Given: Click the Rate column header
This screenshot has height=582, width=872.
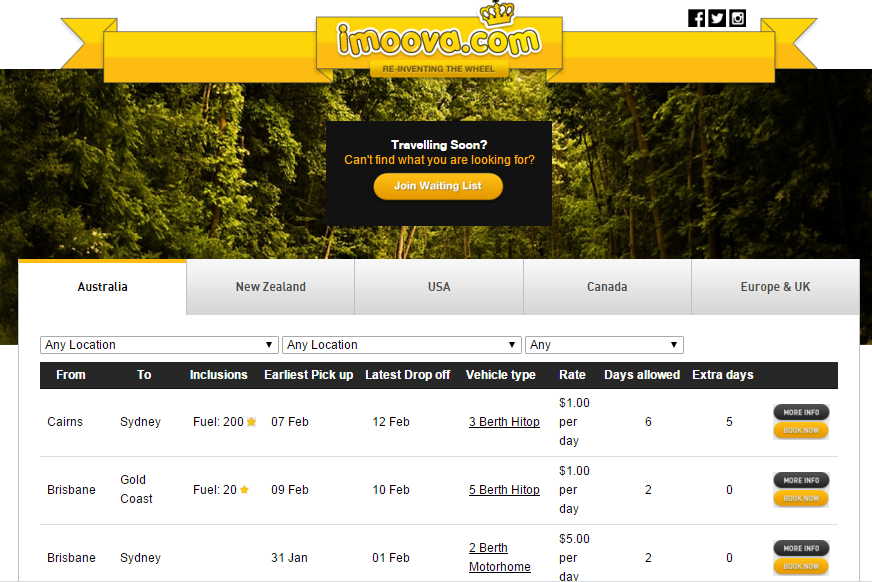Looking at the screenshot, I should point(572,375).
